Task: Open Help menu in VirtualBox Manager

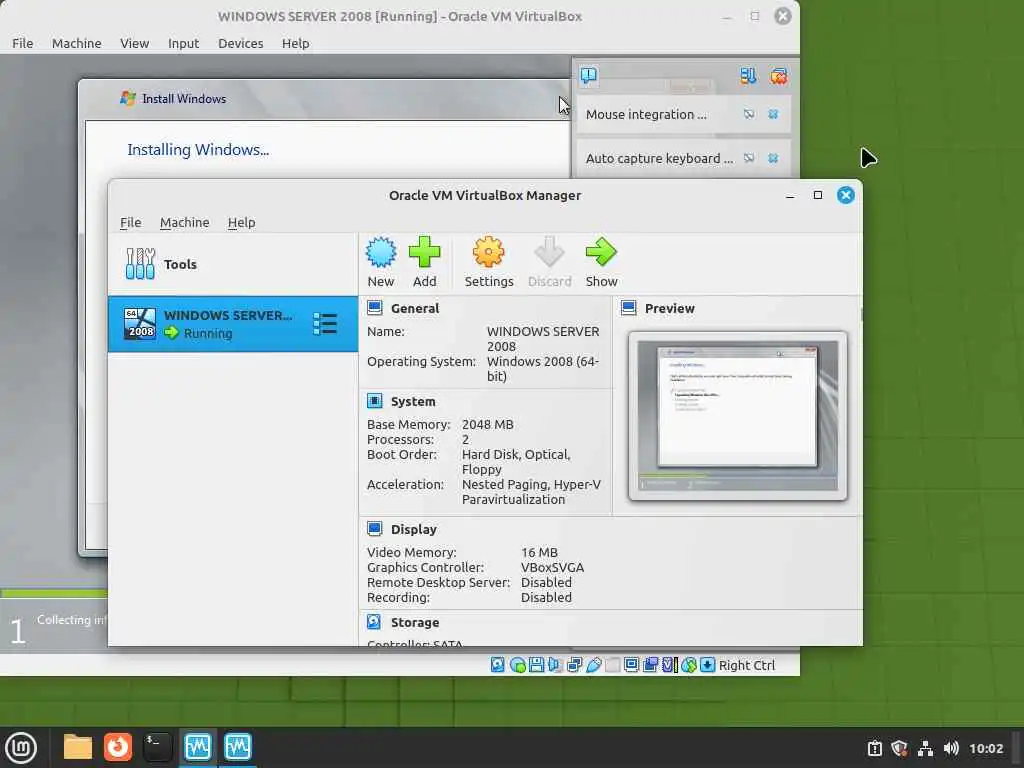Action: 241,222
